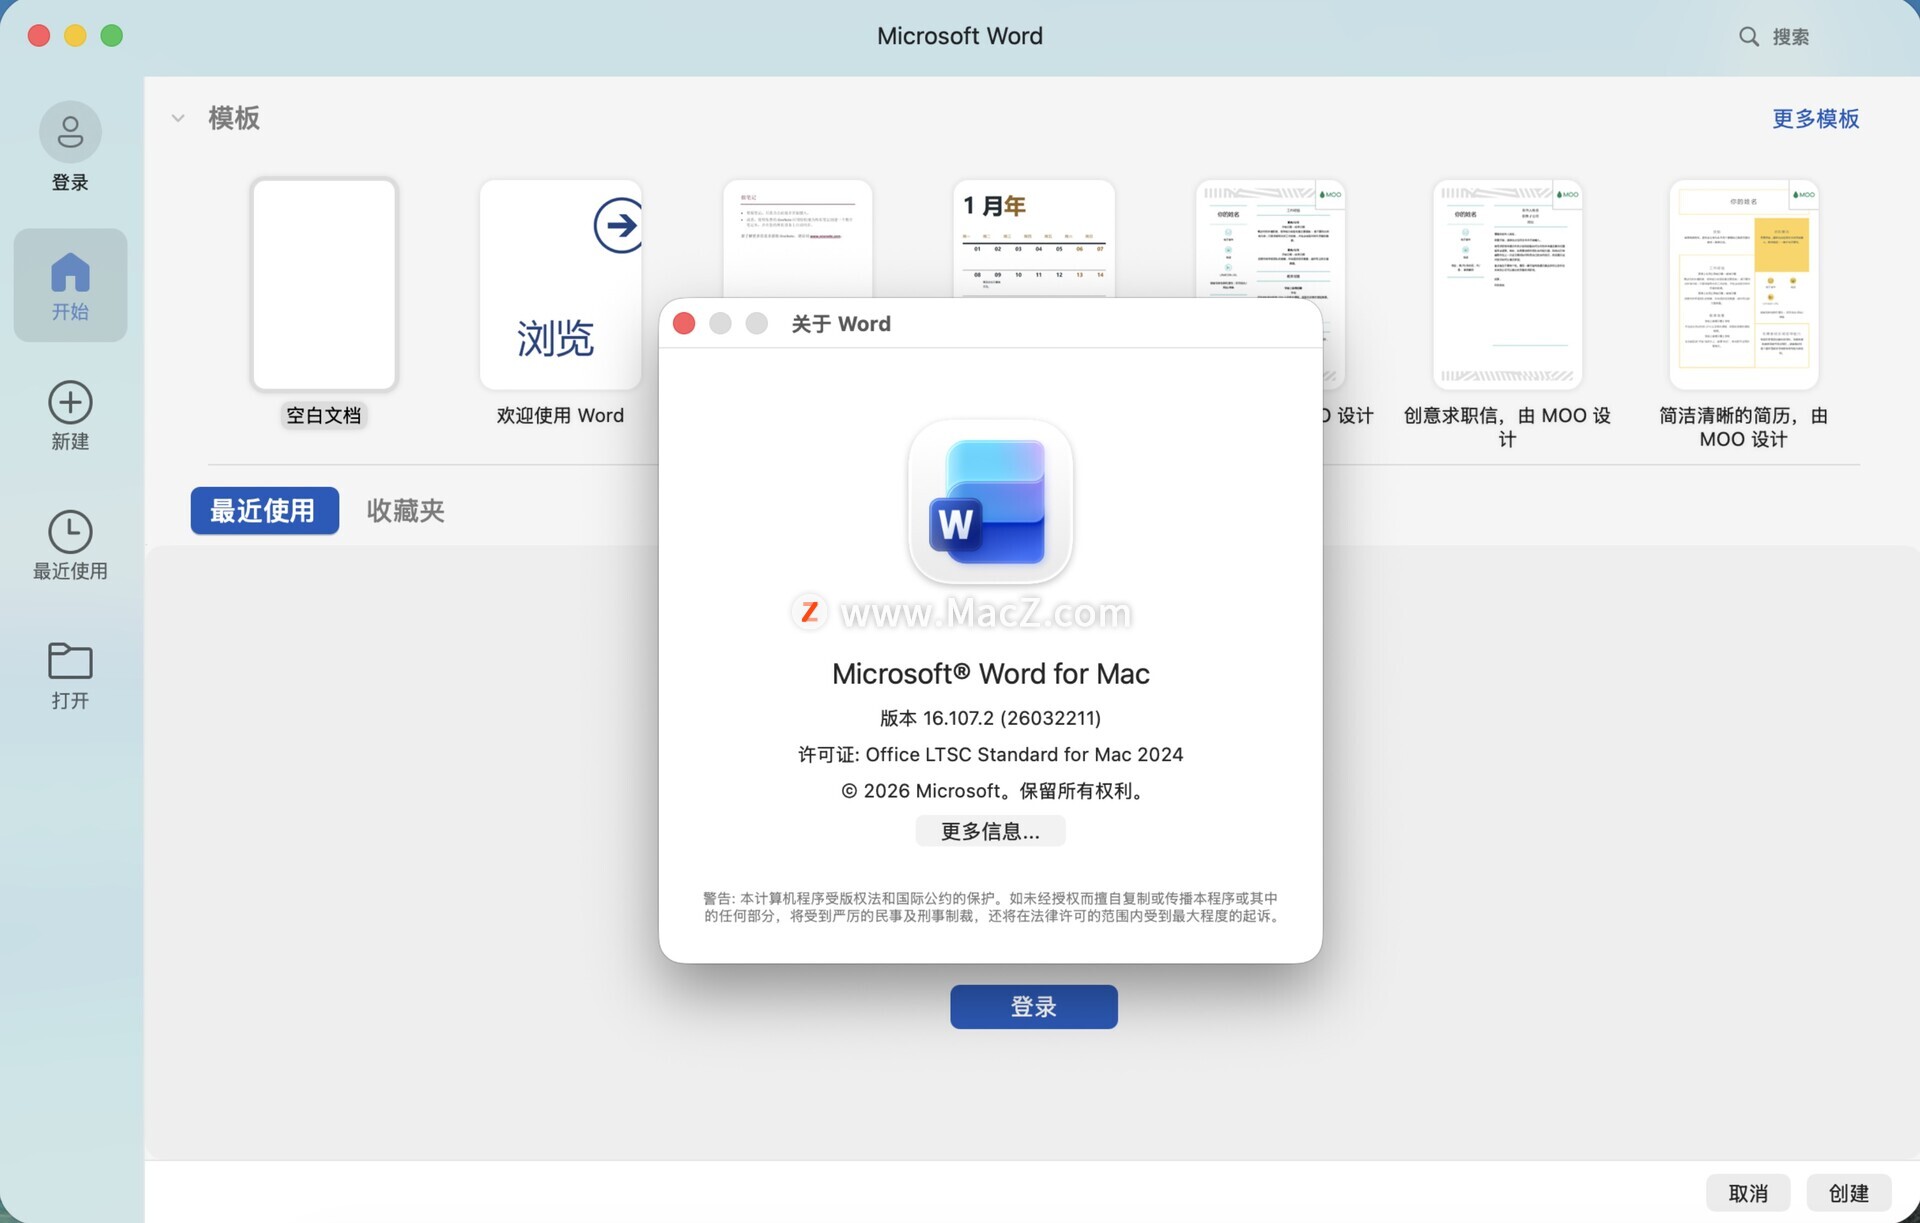
Task: Open the 更多模板 more templates link
Action: click(x=1814, y=119)
